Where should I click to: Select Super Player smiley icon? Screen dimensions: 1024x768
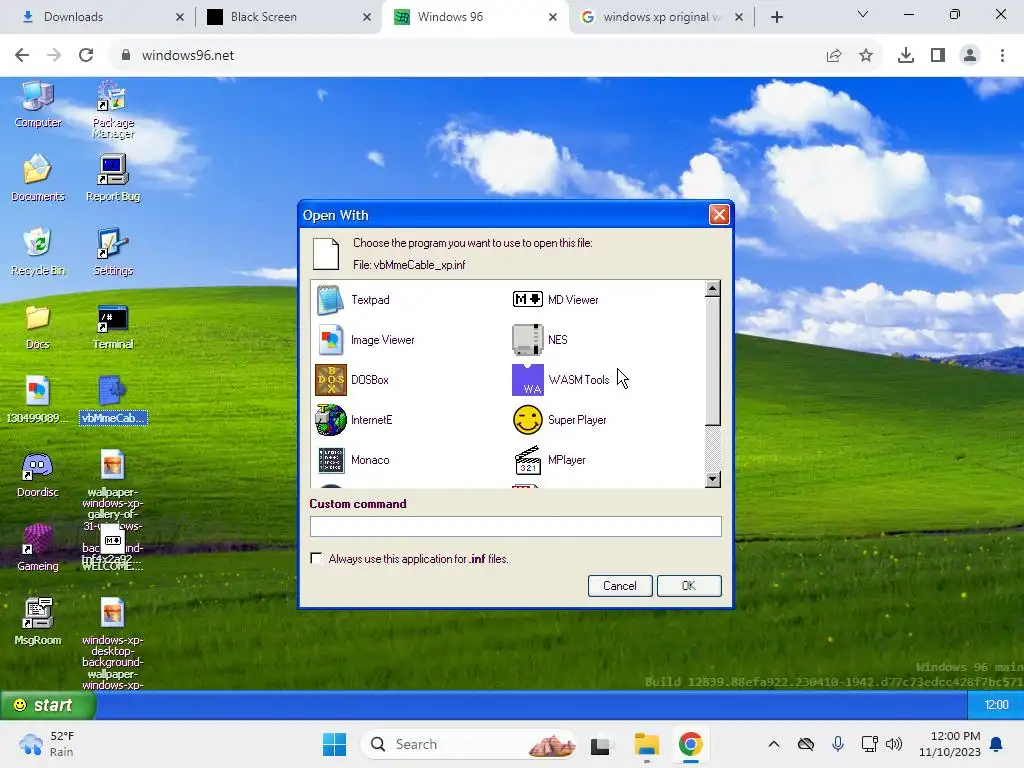[x=528, y=420]
